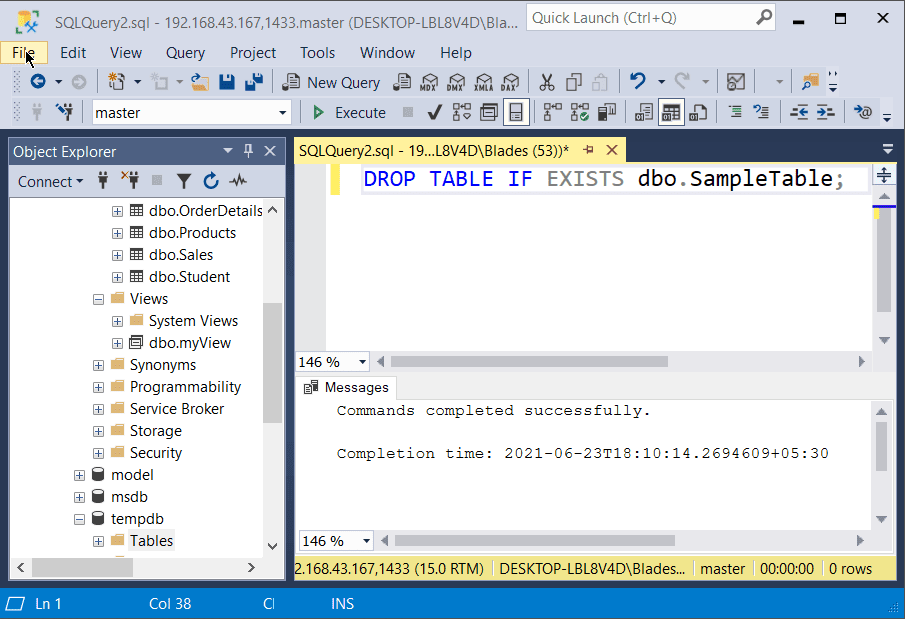
Task: Open the Connect dropdown in Object Explorer
Action: pos(48,181)
